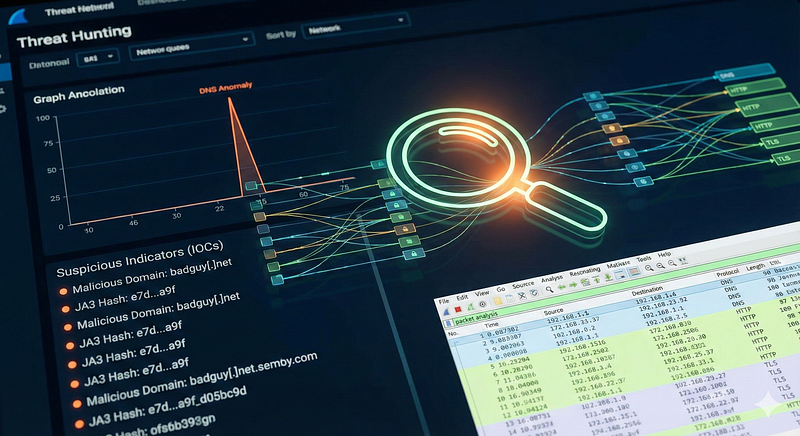The height and width of the screenshot is (436, 800).
Task: Select packet row with time 0.087302
Action: pos(624,302)
